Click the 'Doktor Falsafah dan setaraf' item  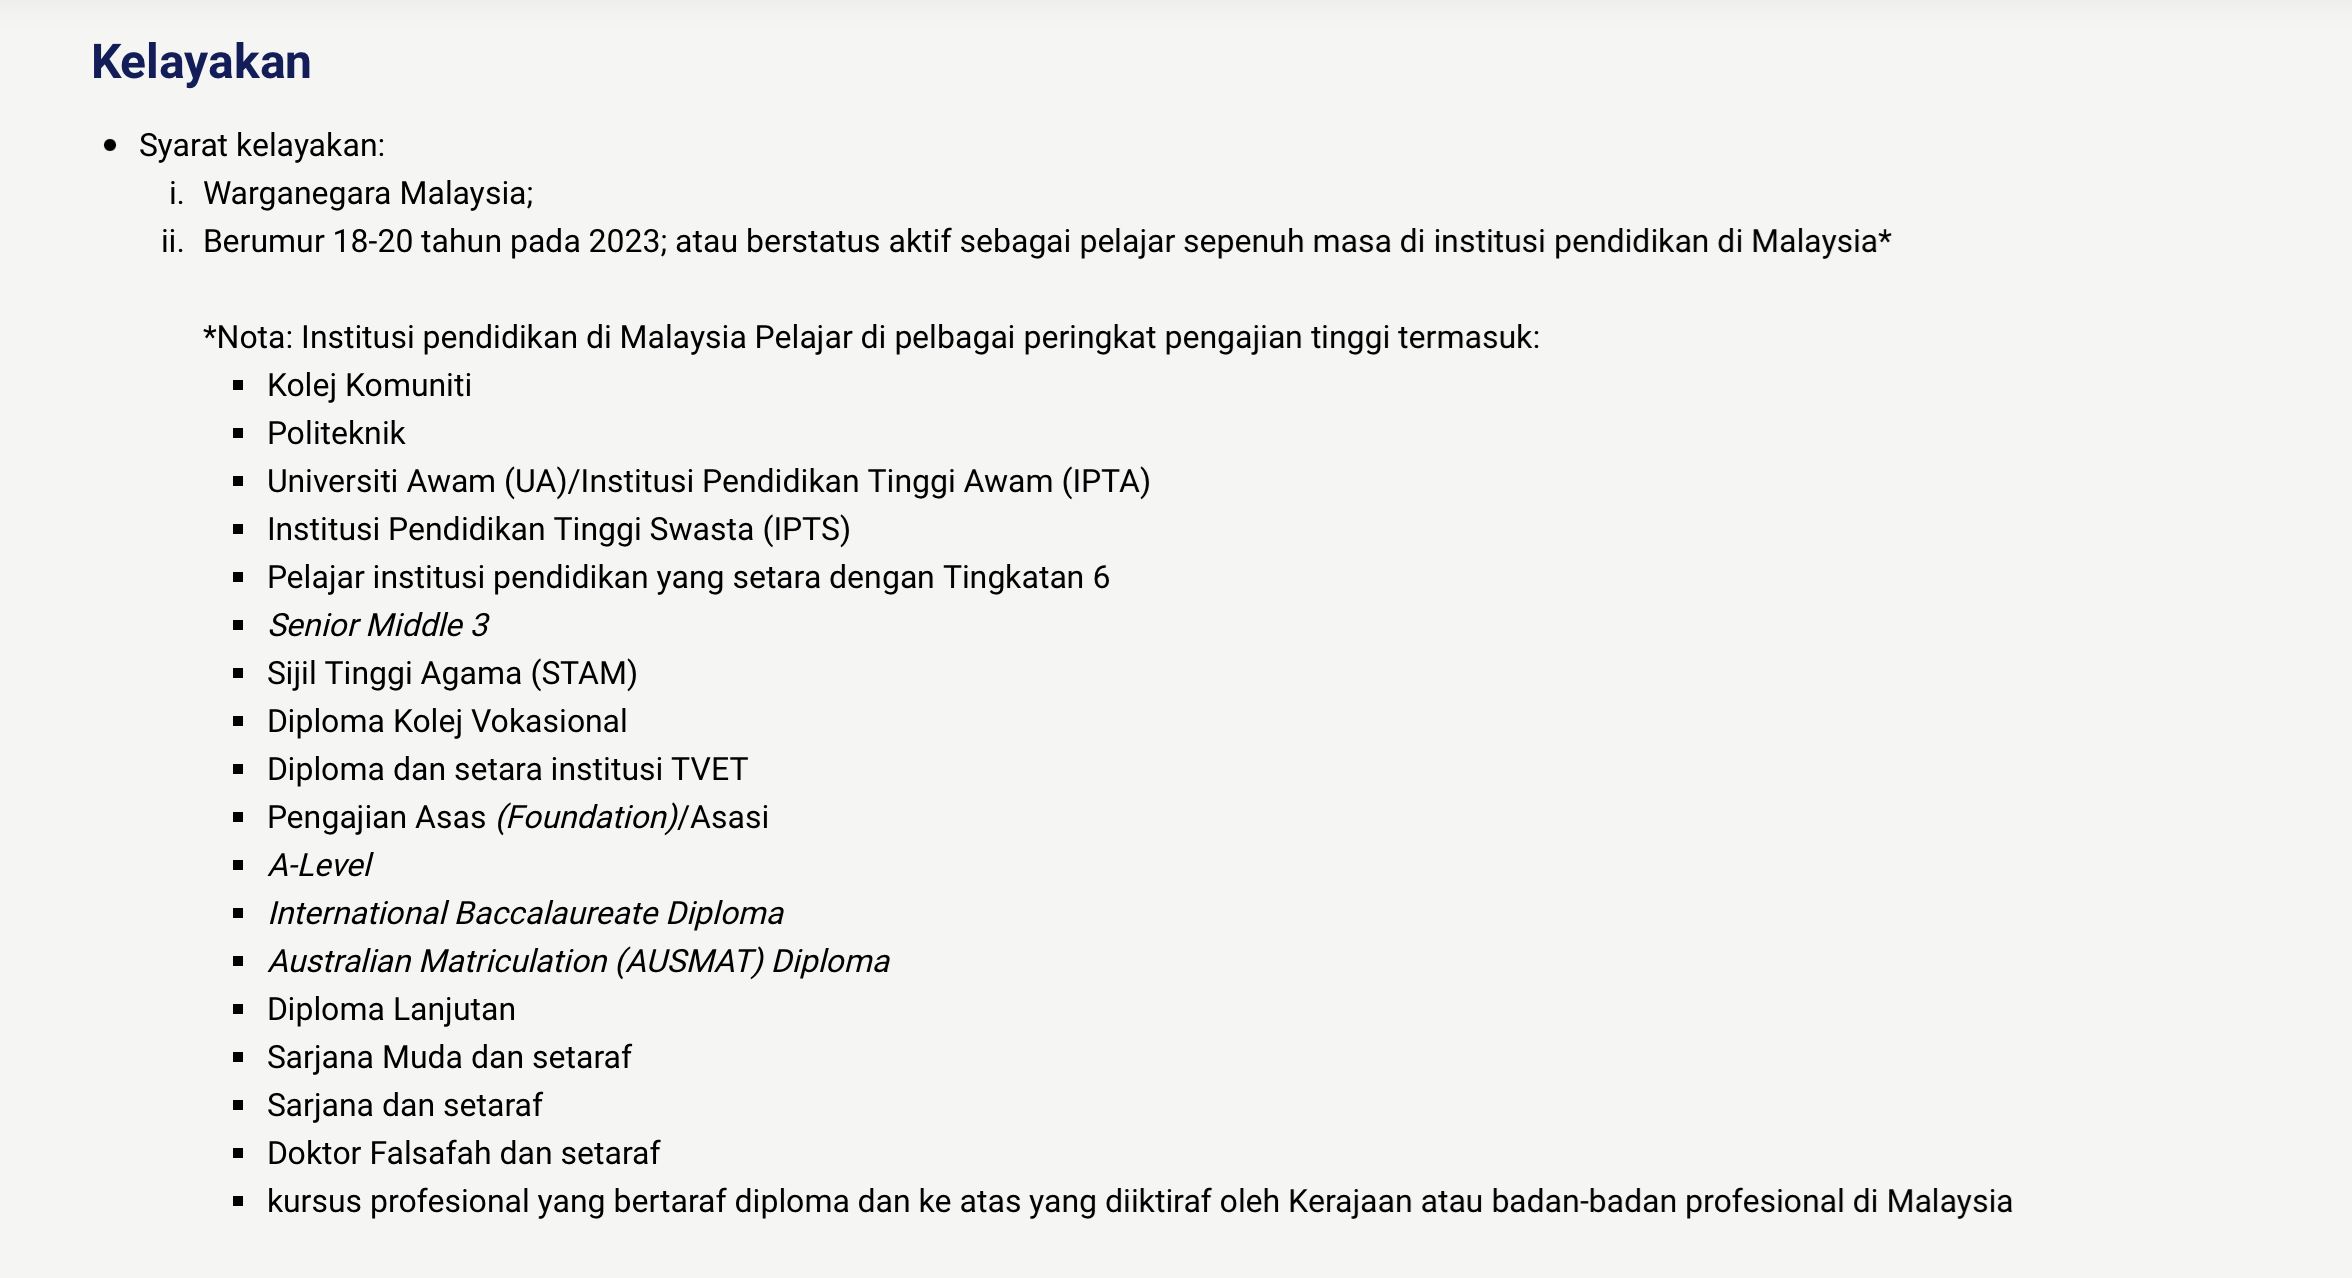point(463,1154)
